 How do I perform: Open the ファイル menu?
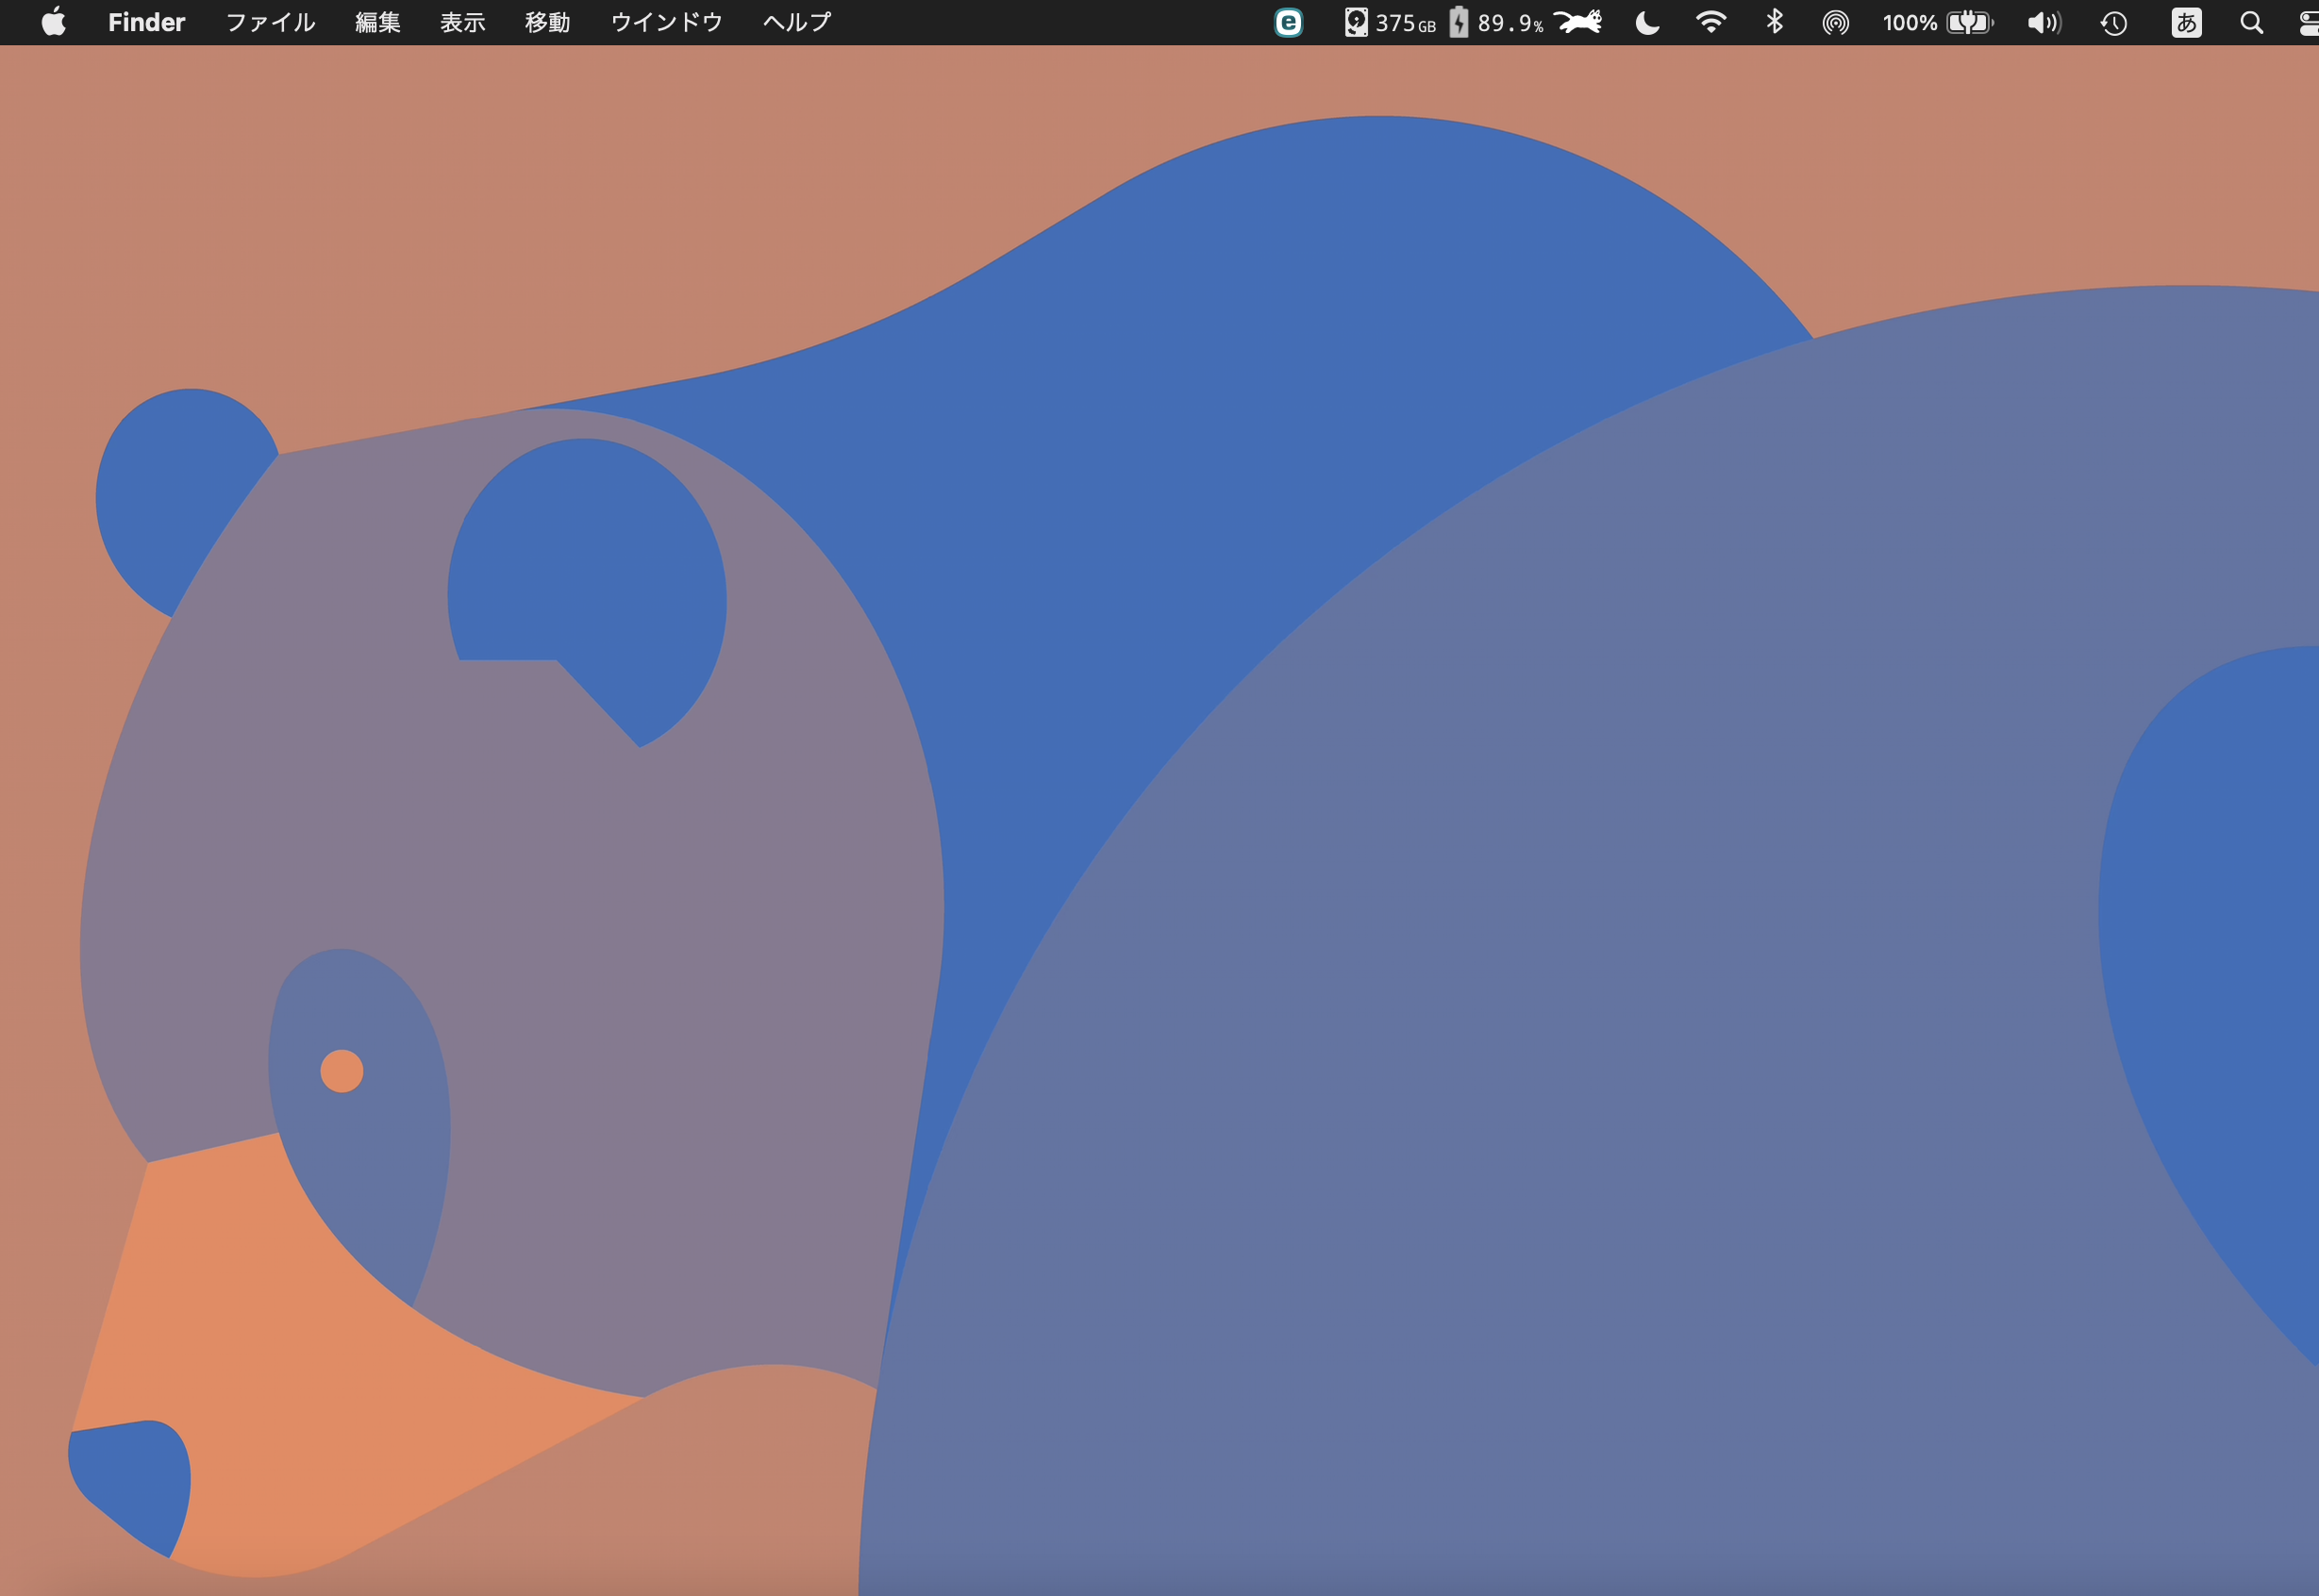coord(270,22)
